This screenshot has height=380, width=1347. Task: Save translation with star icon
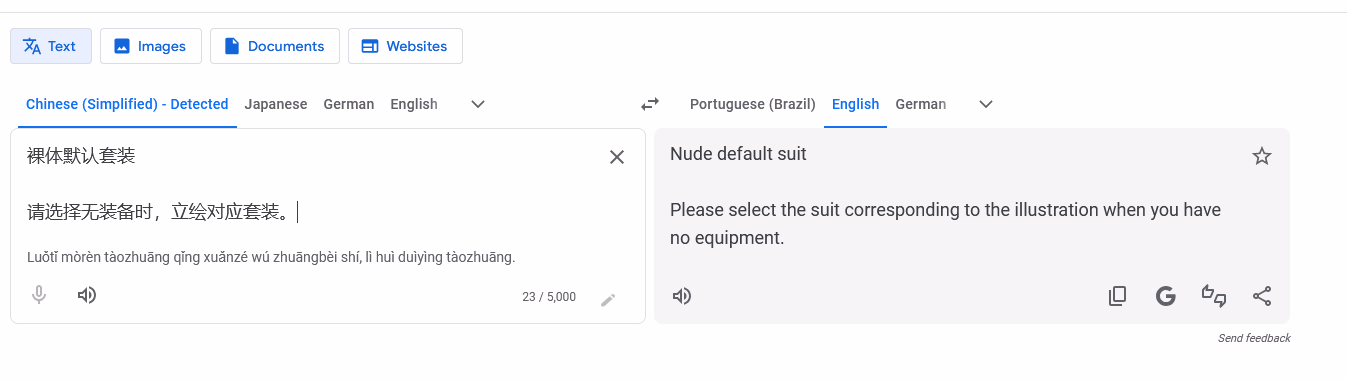click(x=1262, y=156)
